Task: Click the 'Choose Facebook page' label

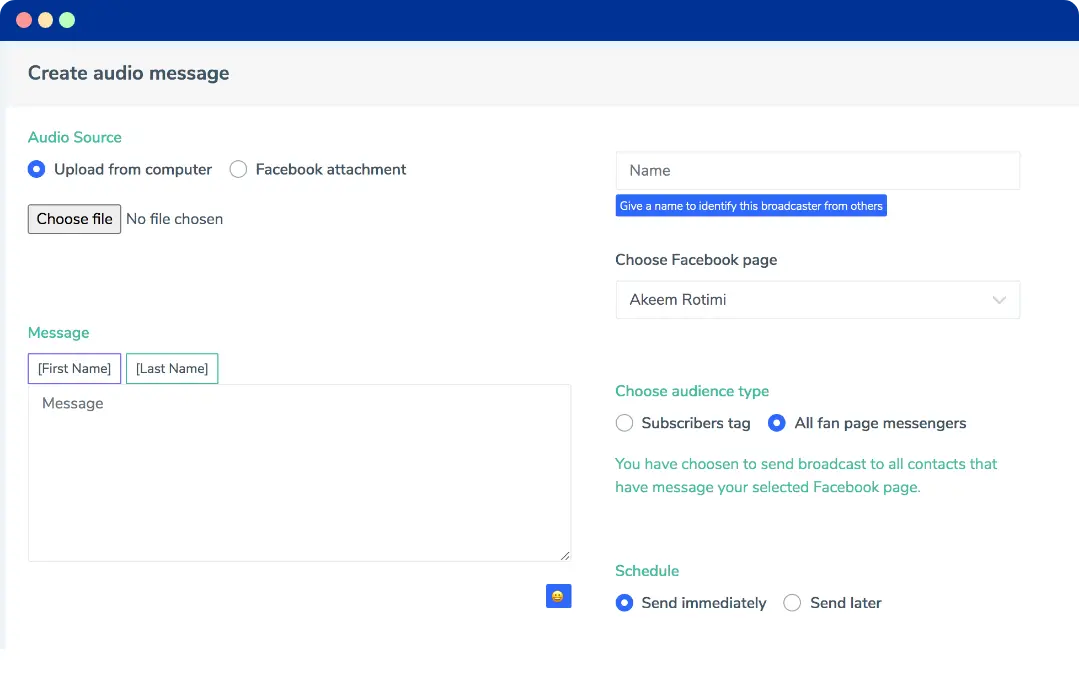Action: click(x=696, y=259)
